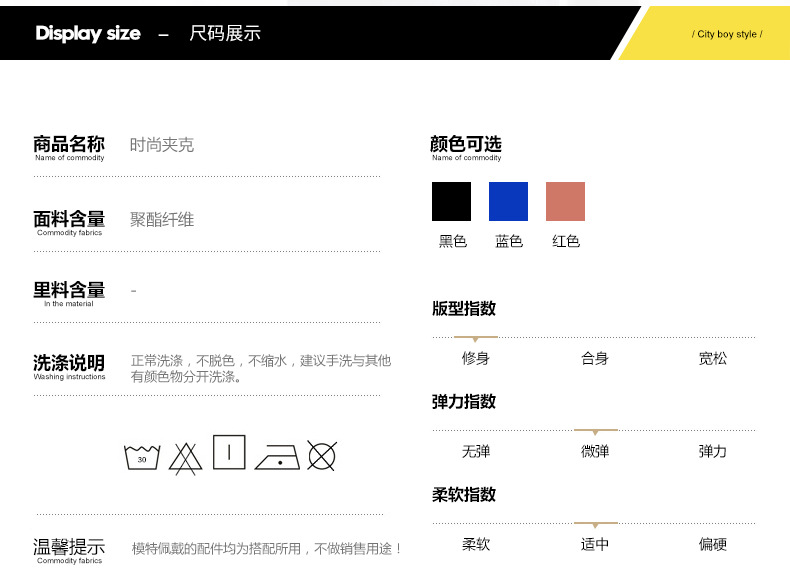Choose the 无弹 elasticity option
Screen dimensions: 790x584
[476, 451]
